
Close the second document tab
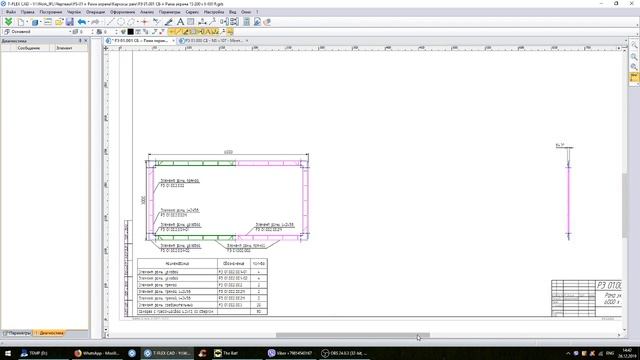(x=247, y=41)
